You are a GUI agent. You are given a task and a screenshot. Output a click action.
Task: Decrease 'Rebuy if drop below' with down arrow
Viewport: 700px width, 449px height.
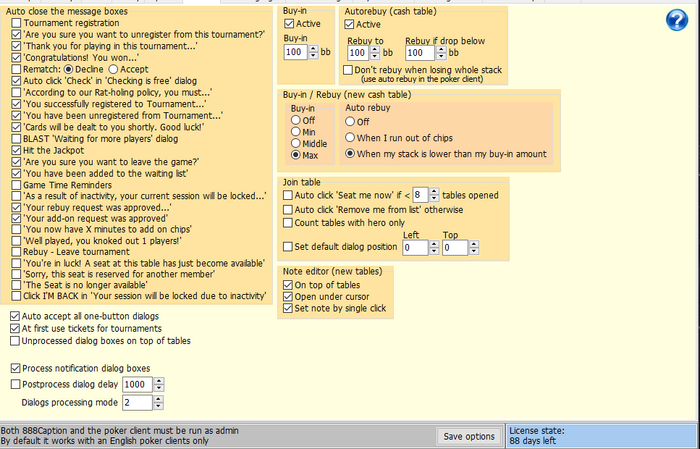pyautogui.click(x=441, y=56)
